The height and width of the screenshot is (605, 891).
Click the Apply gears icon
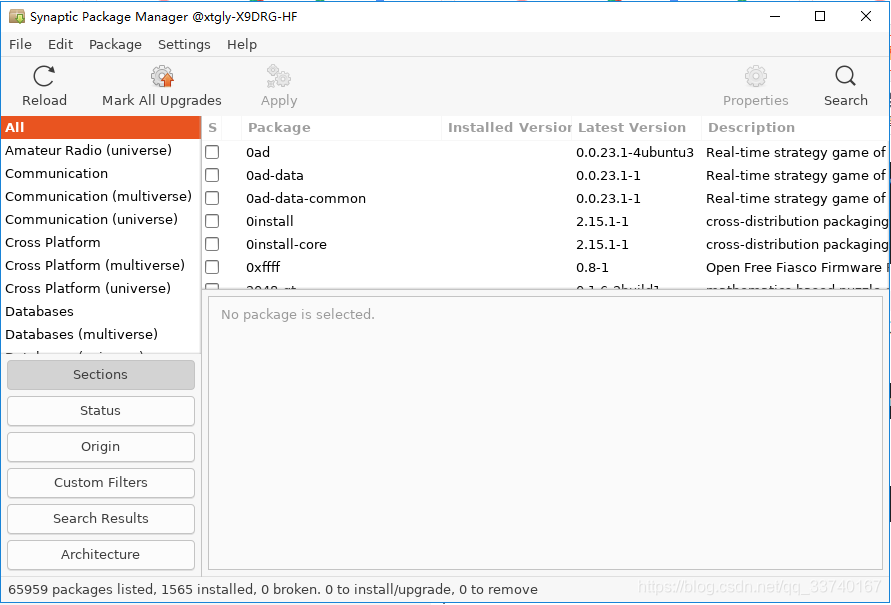pos(278,76)
